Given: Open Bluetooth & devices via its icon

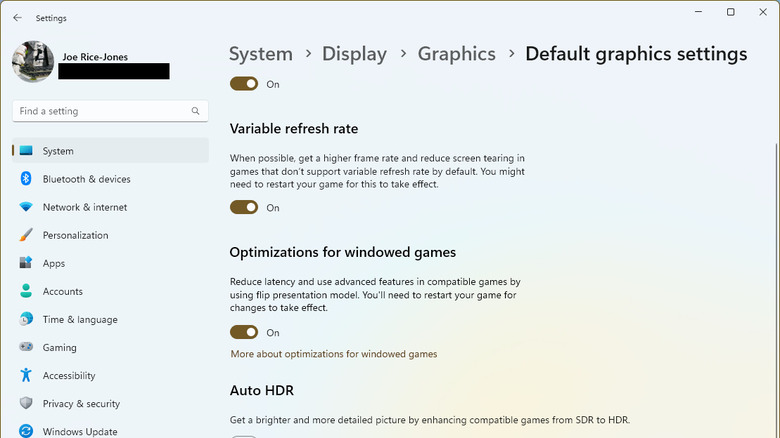Looking at the screenshot, I should [26, 179].
